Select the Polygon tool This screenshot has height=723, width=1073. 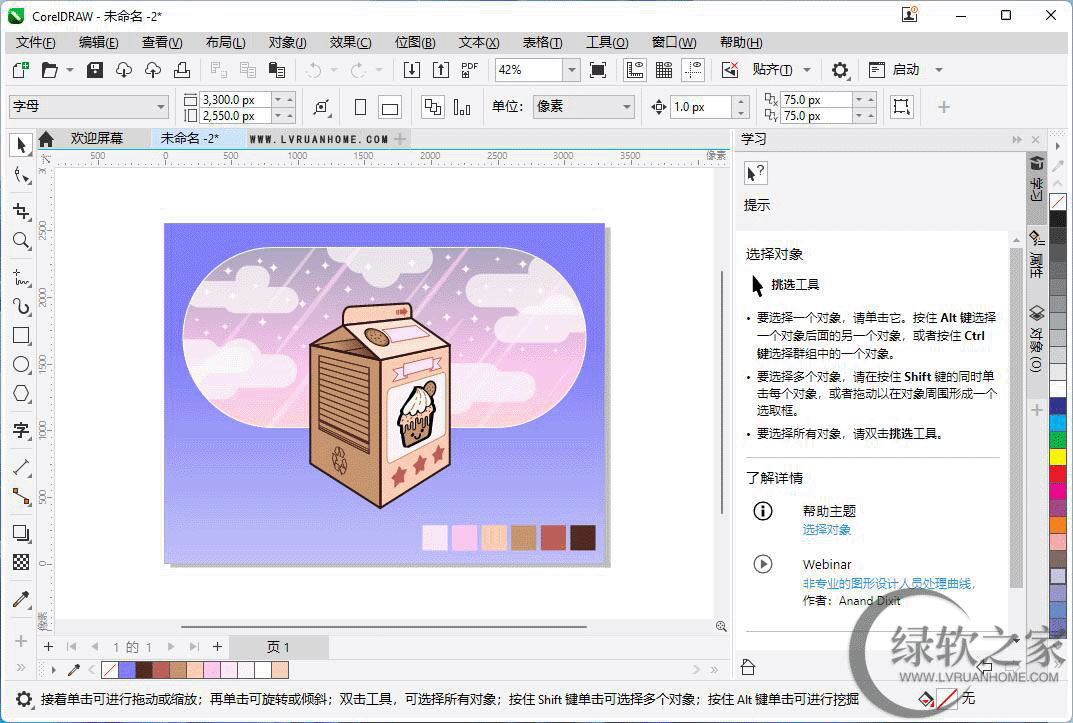click(20, 394)
